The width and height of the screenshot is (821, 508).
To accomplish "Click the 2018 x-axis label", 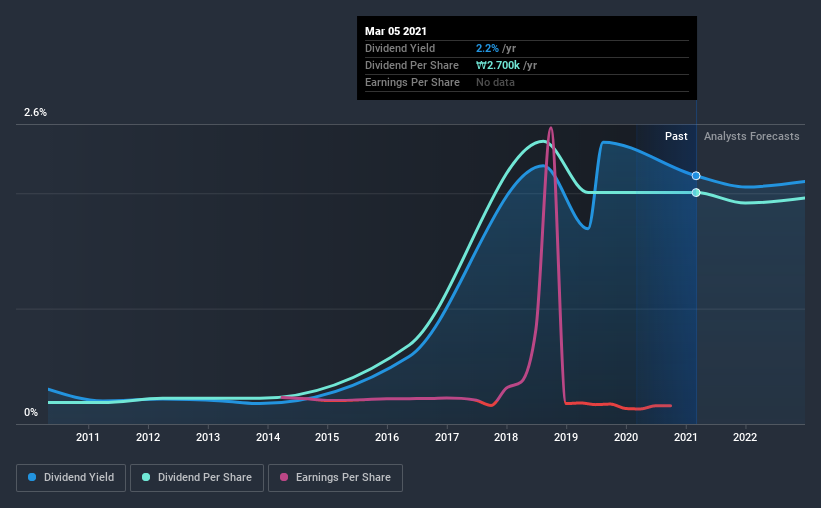I will [x=506, y=437].
